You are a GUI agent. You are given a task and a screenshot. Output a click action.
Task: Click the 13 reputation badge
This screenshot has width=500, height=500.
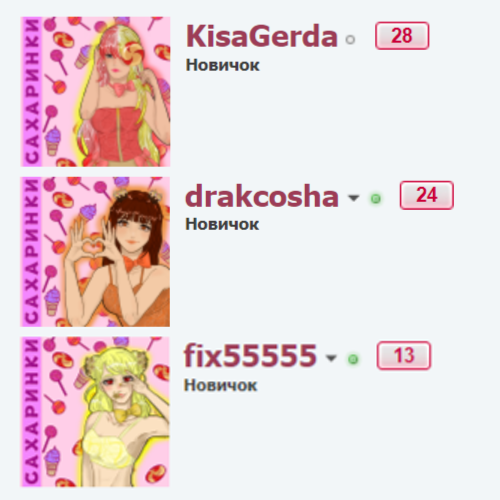(404, 355)
